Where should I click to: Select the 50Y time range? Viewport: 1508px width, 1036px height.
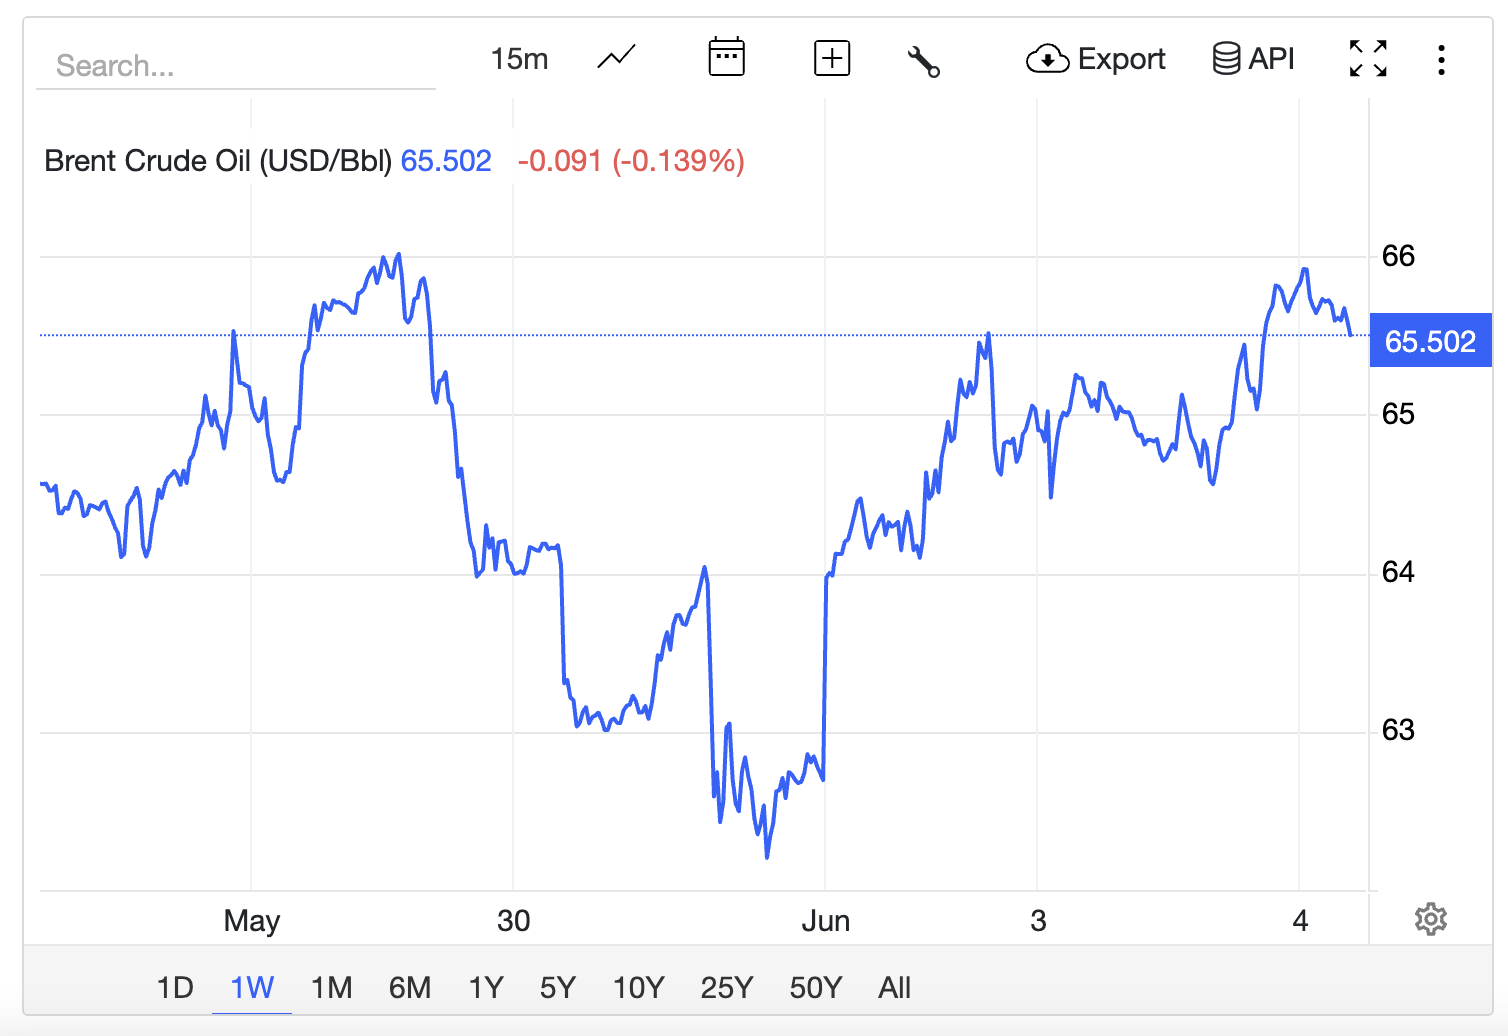[816, 988]
